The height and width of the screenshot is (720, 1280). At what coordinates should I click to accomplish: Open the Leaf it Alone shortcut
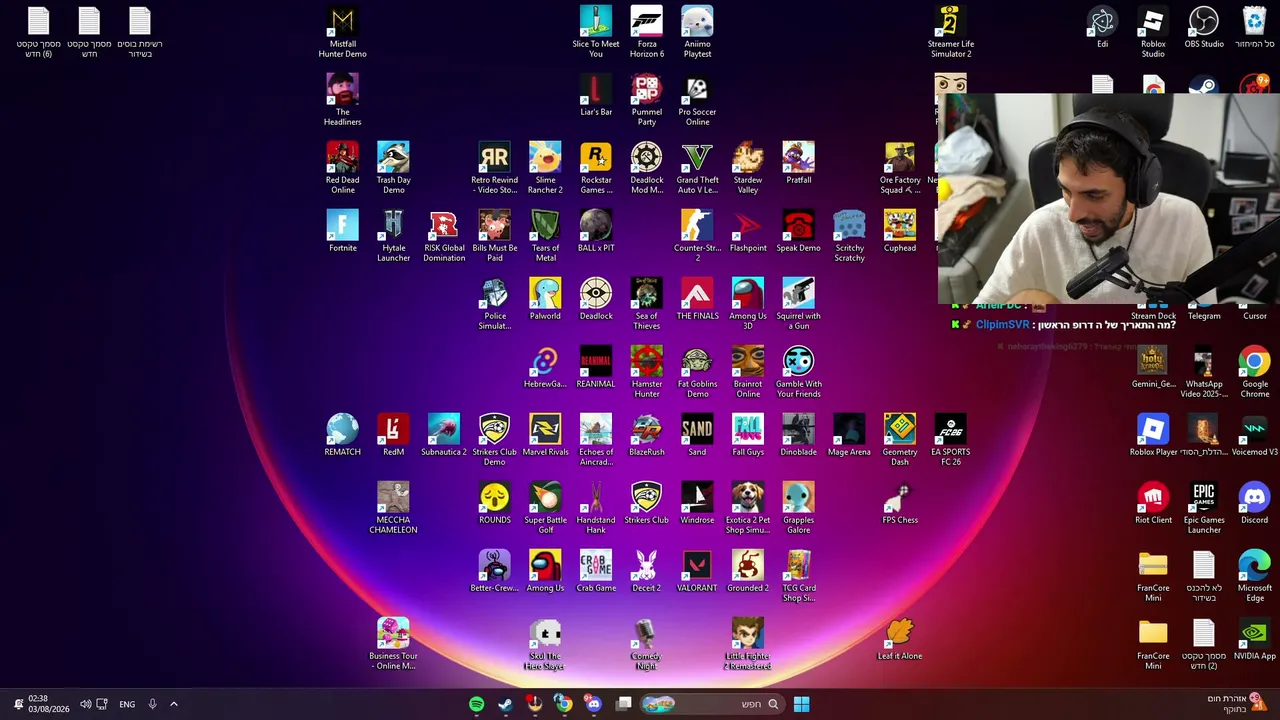pos(900,640)
